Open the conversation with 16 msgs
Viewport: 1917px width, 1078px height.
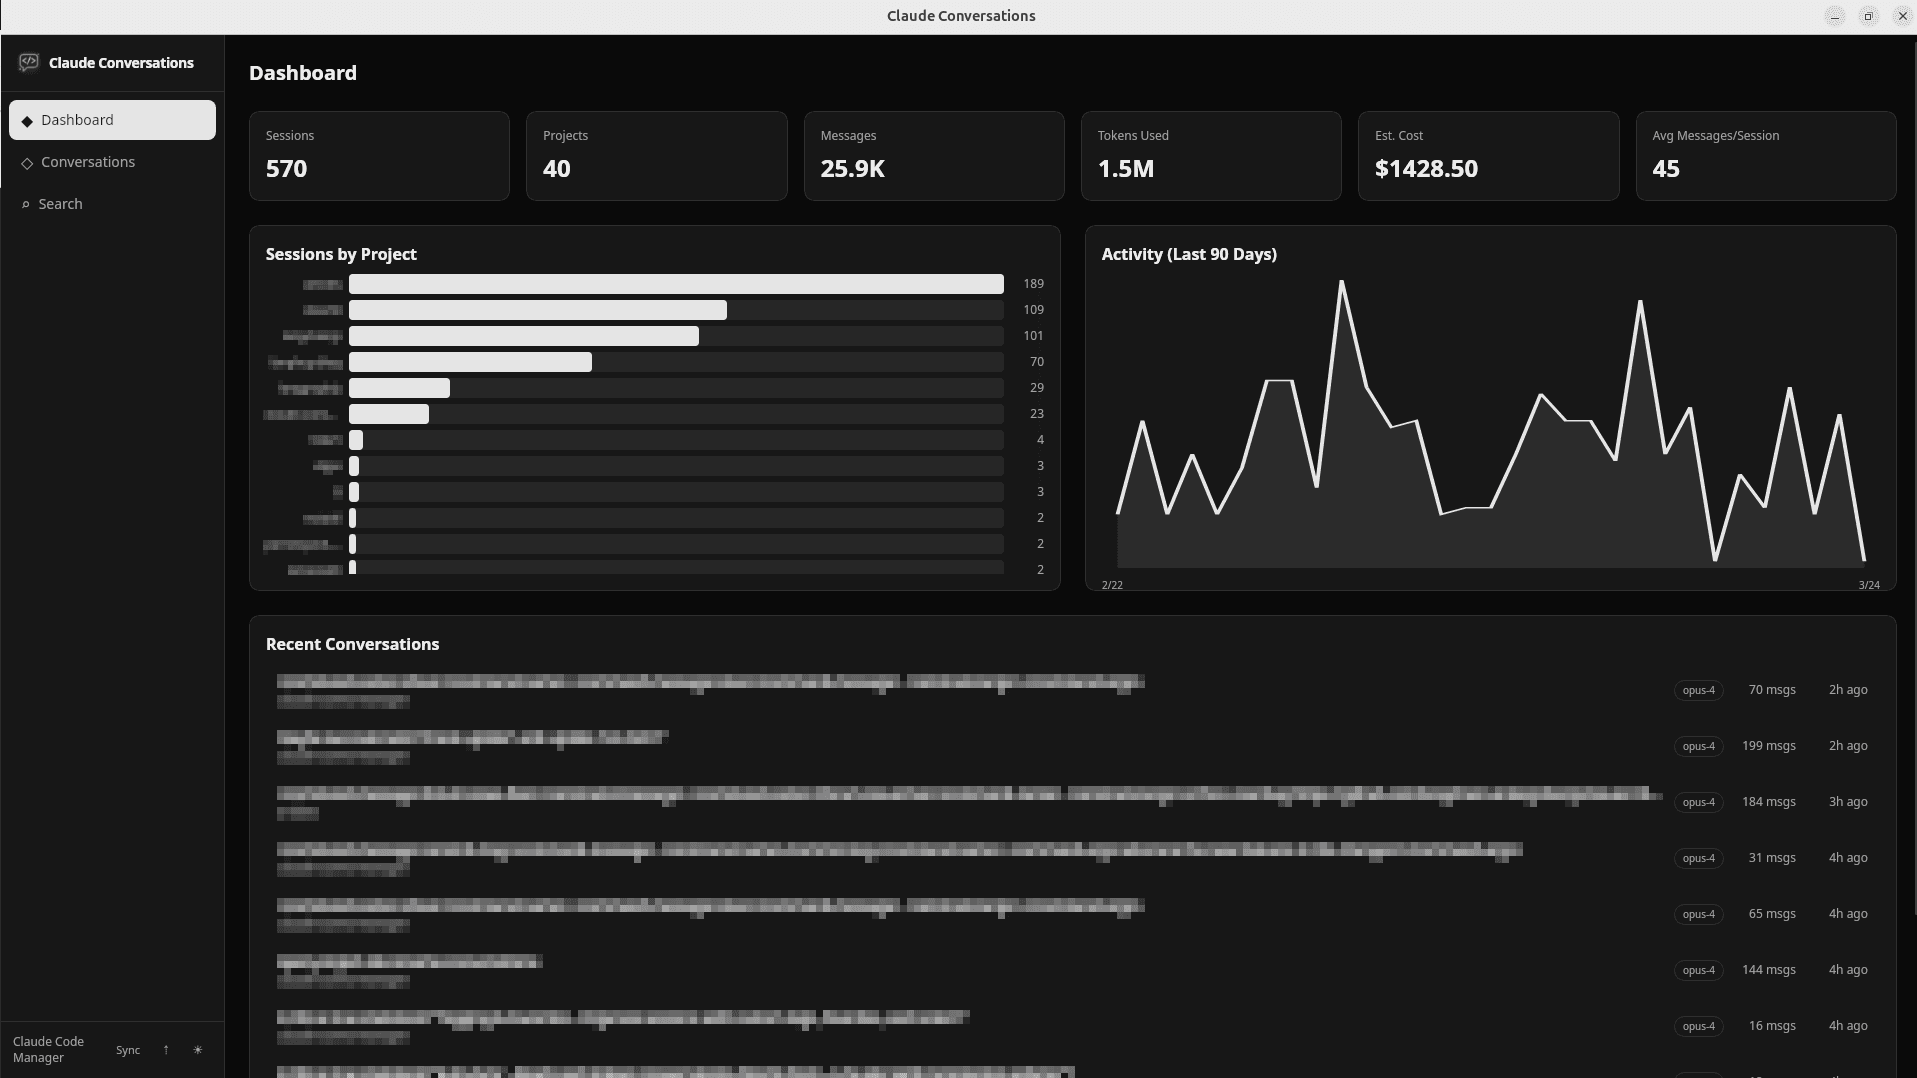[x=622, y=1026]
